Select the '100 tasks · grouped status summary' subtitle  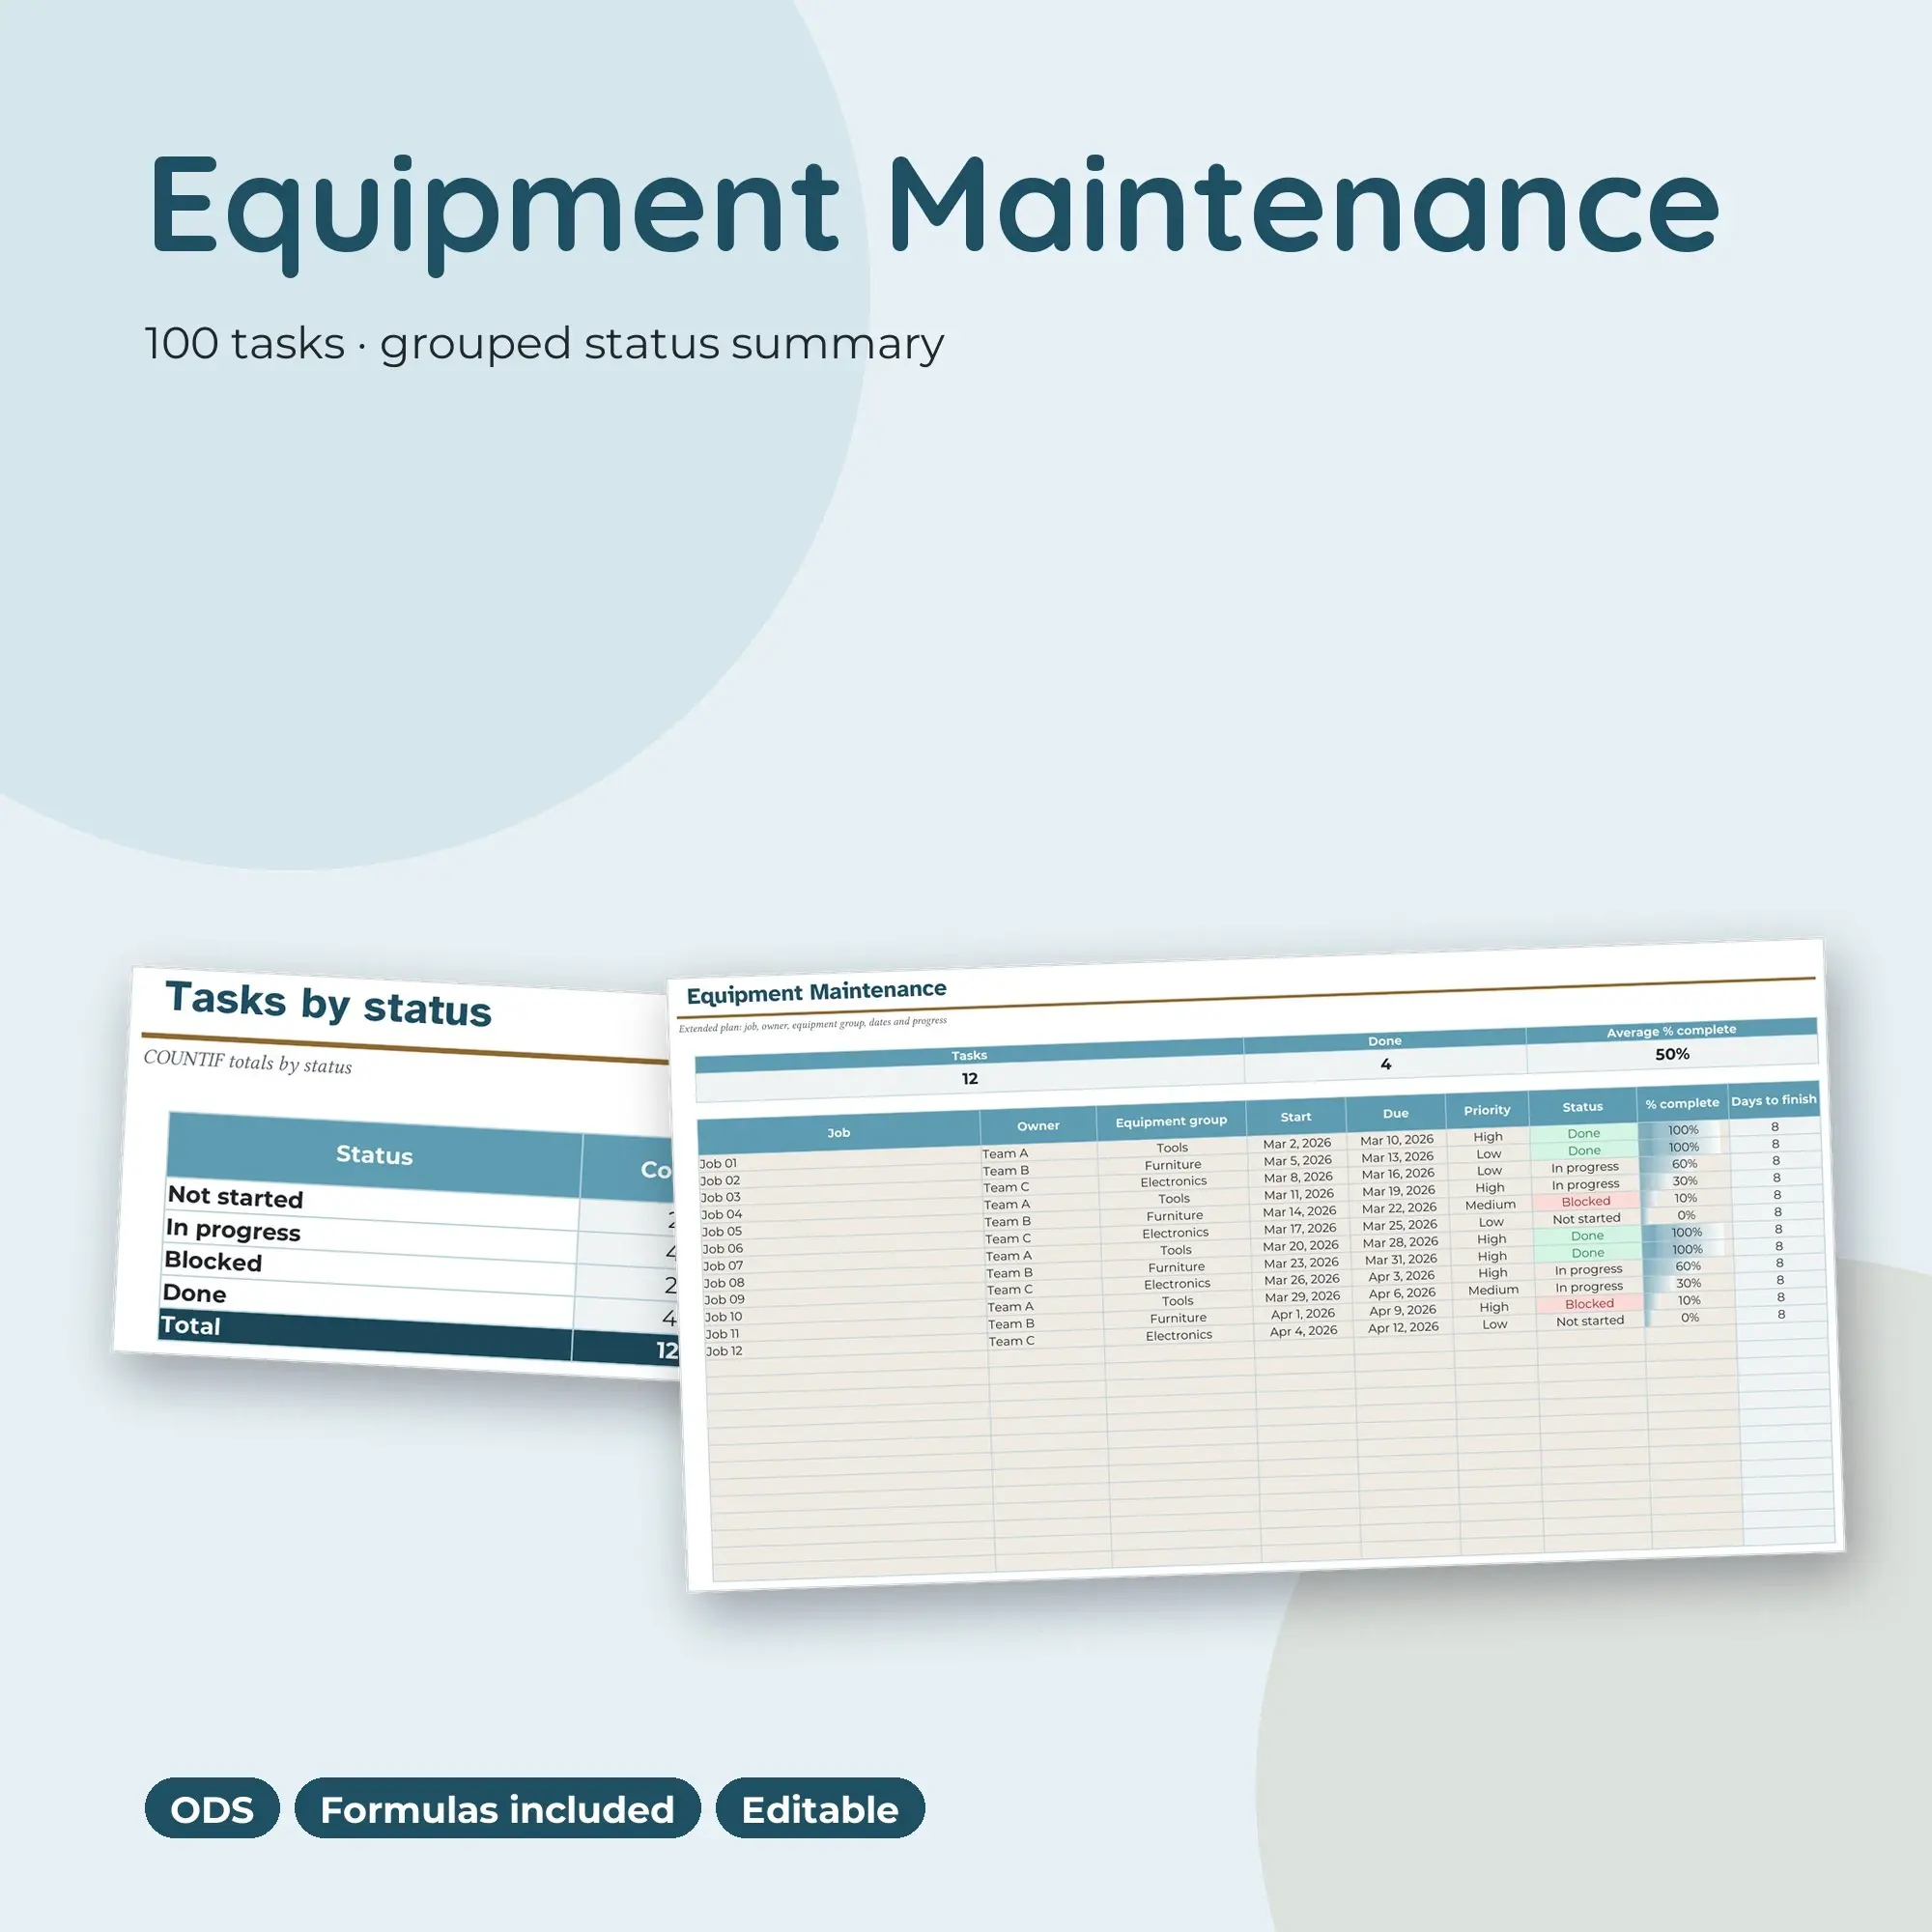coord(544,343)
